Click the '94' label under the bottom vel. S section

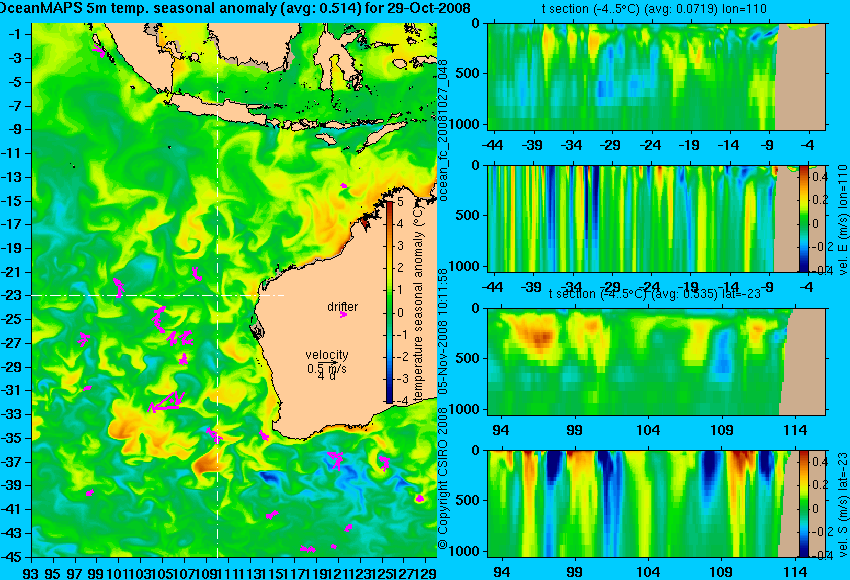(x=501, y=572)
